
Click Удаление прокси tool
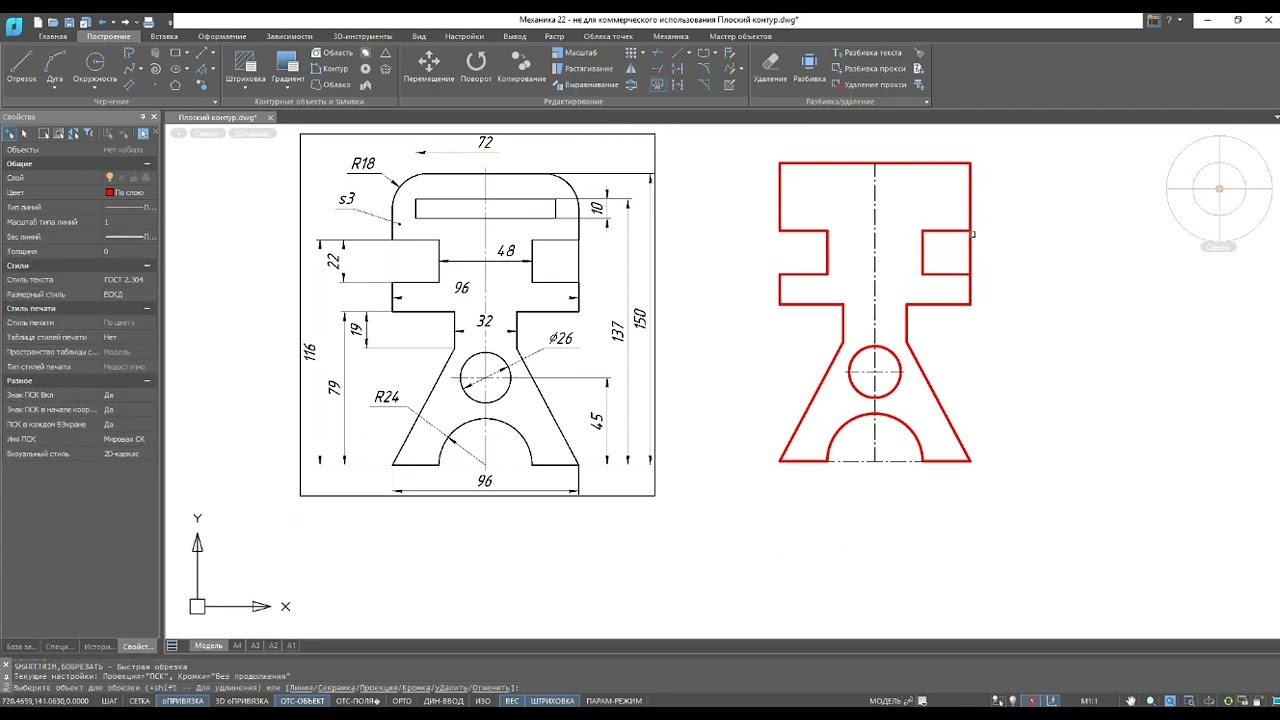point(868,85)
